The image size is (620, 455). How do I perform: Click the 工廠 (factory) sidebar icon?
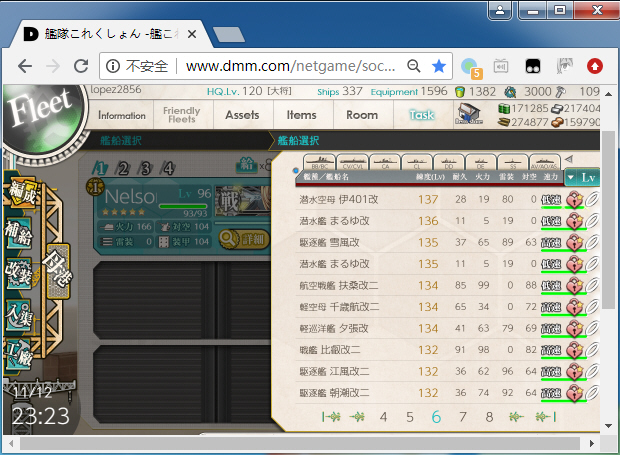19,354
